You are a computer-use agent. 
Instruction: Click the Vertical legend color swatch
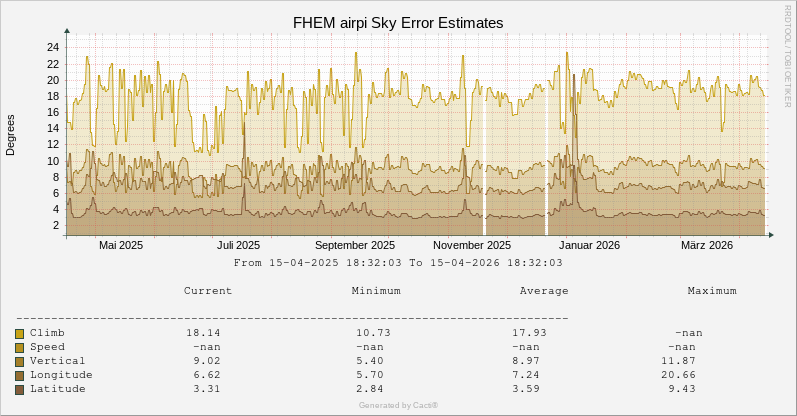tap(19, 361)
